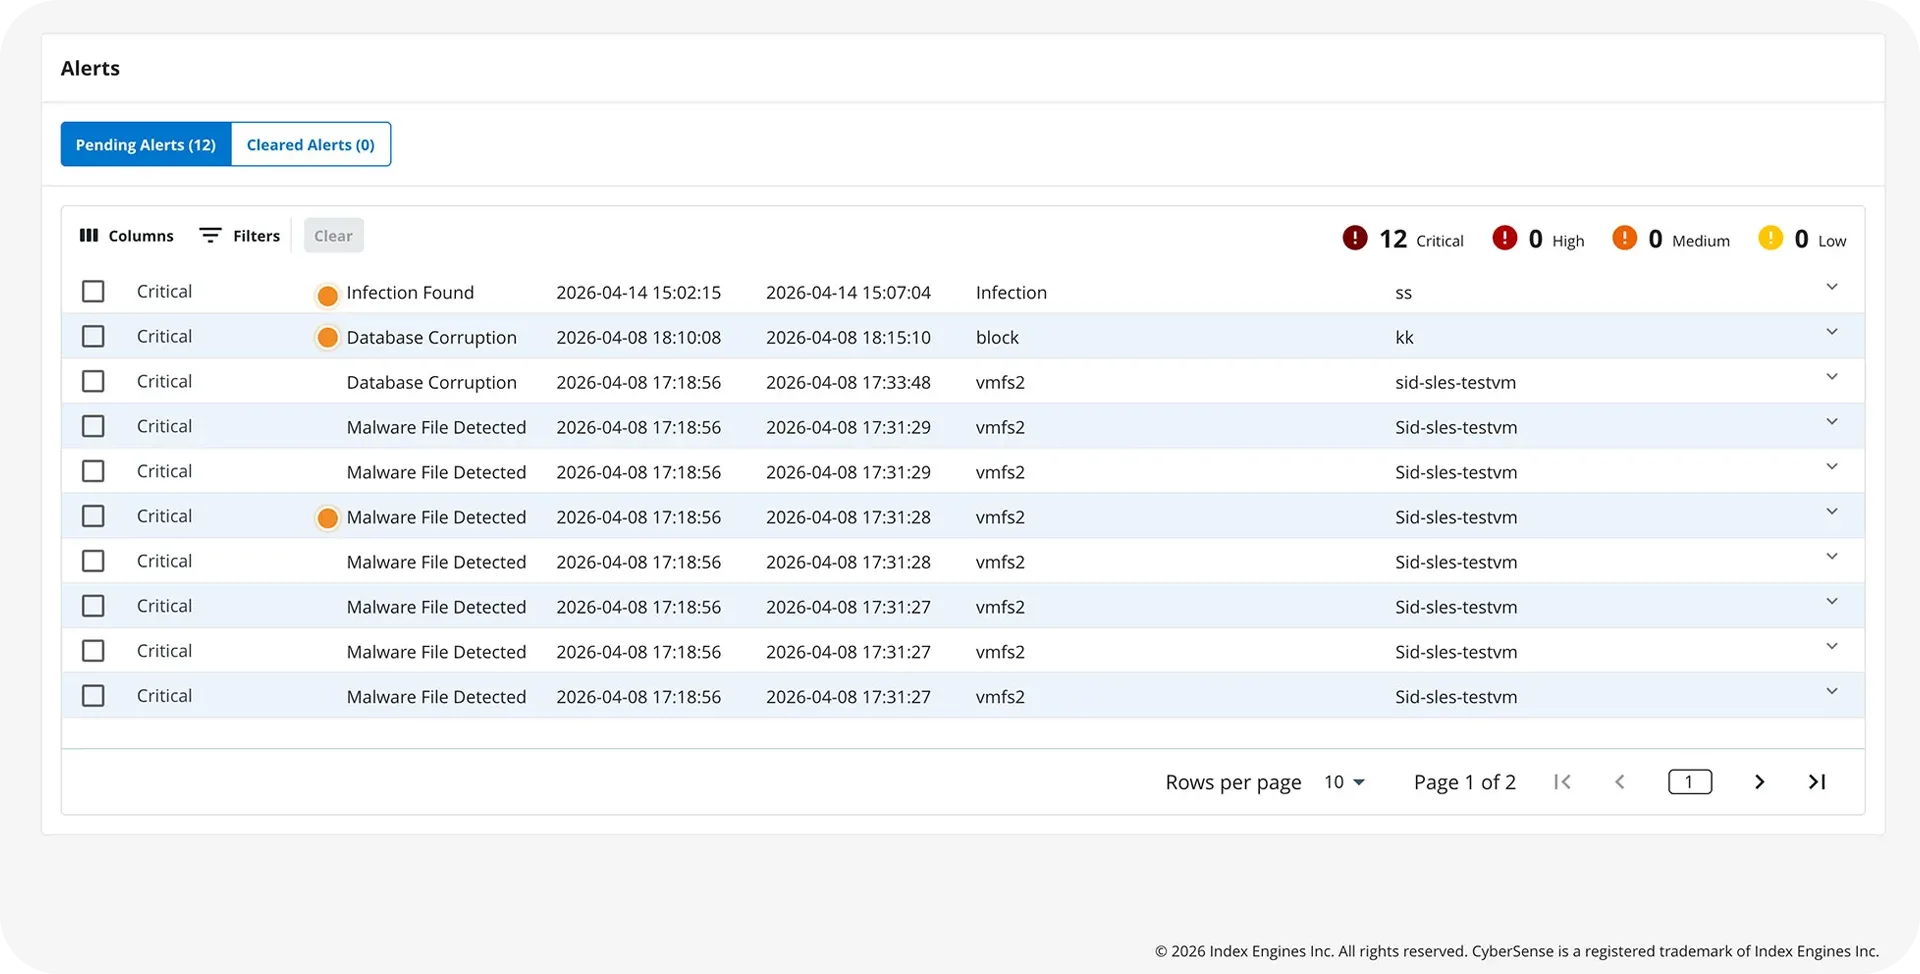Switch to Pending Alerts tab
The image size is (1920, 974).
(x=146, y=144)
